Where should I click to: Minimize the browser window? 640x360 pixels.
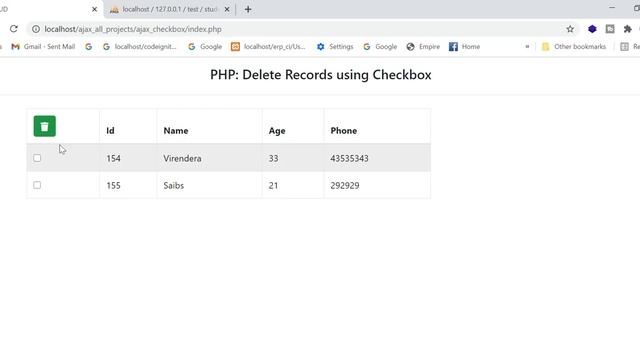pyautogui.click(x=612, y=8)
